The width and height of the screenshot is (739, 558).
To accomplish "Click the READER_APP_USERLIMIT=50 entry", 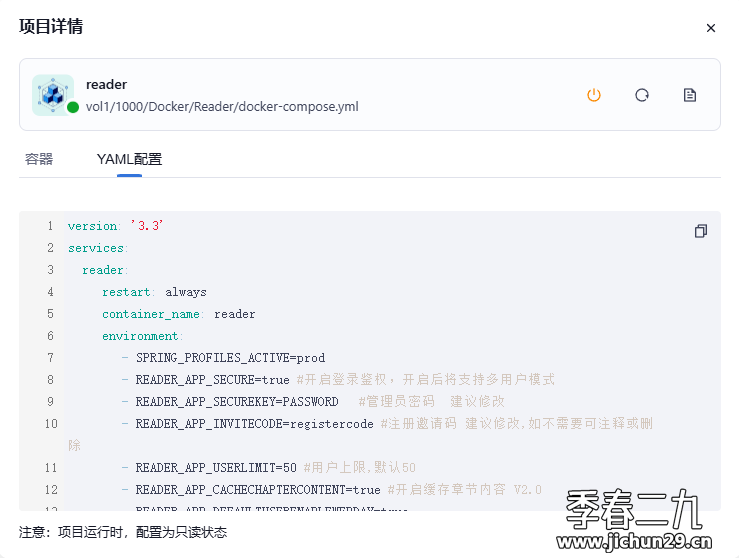I will pos(216,468).
